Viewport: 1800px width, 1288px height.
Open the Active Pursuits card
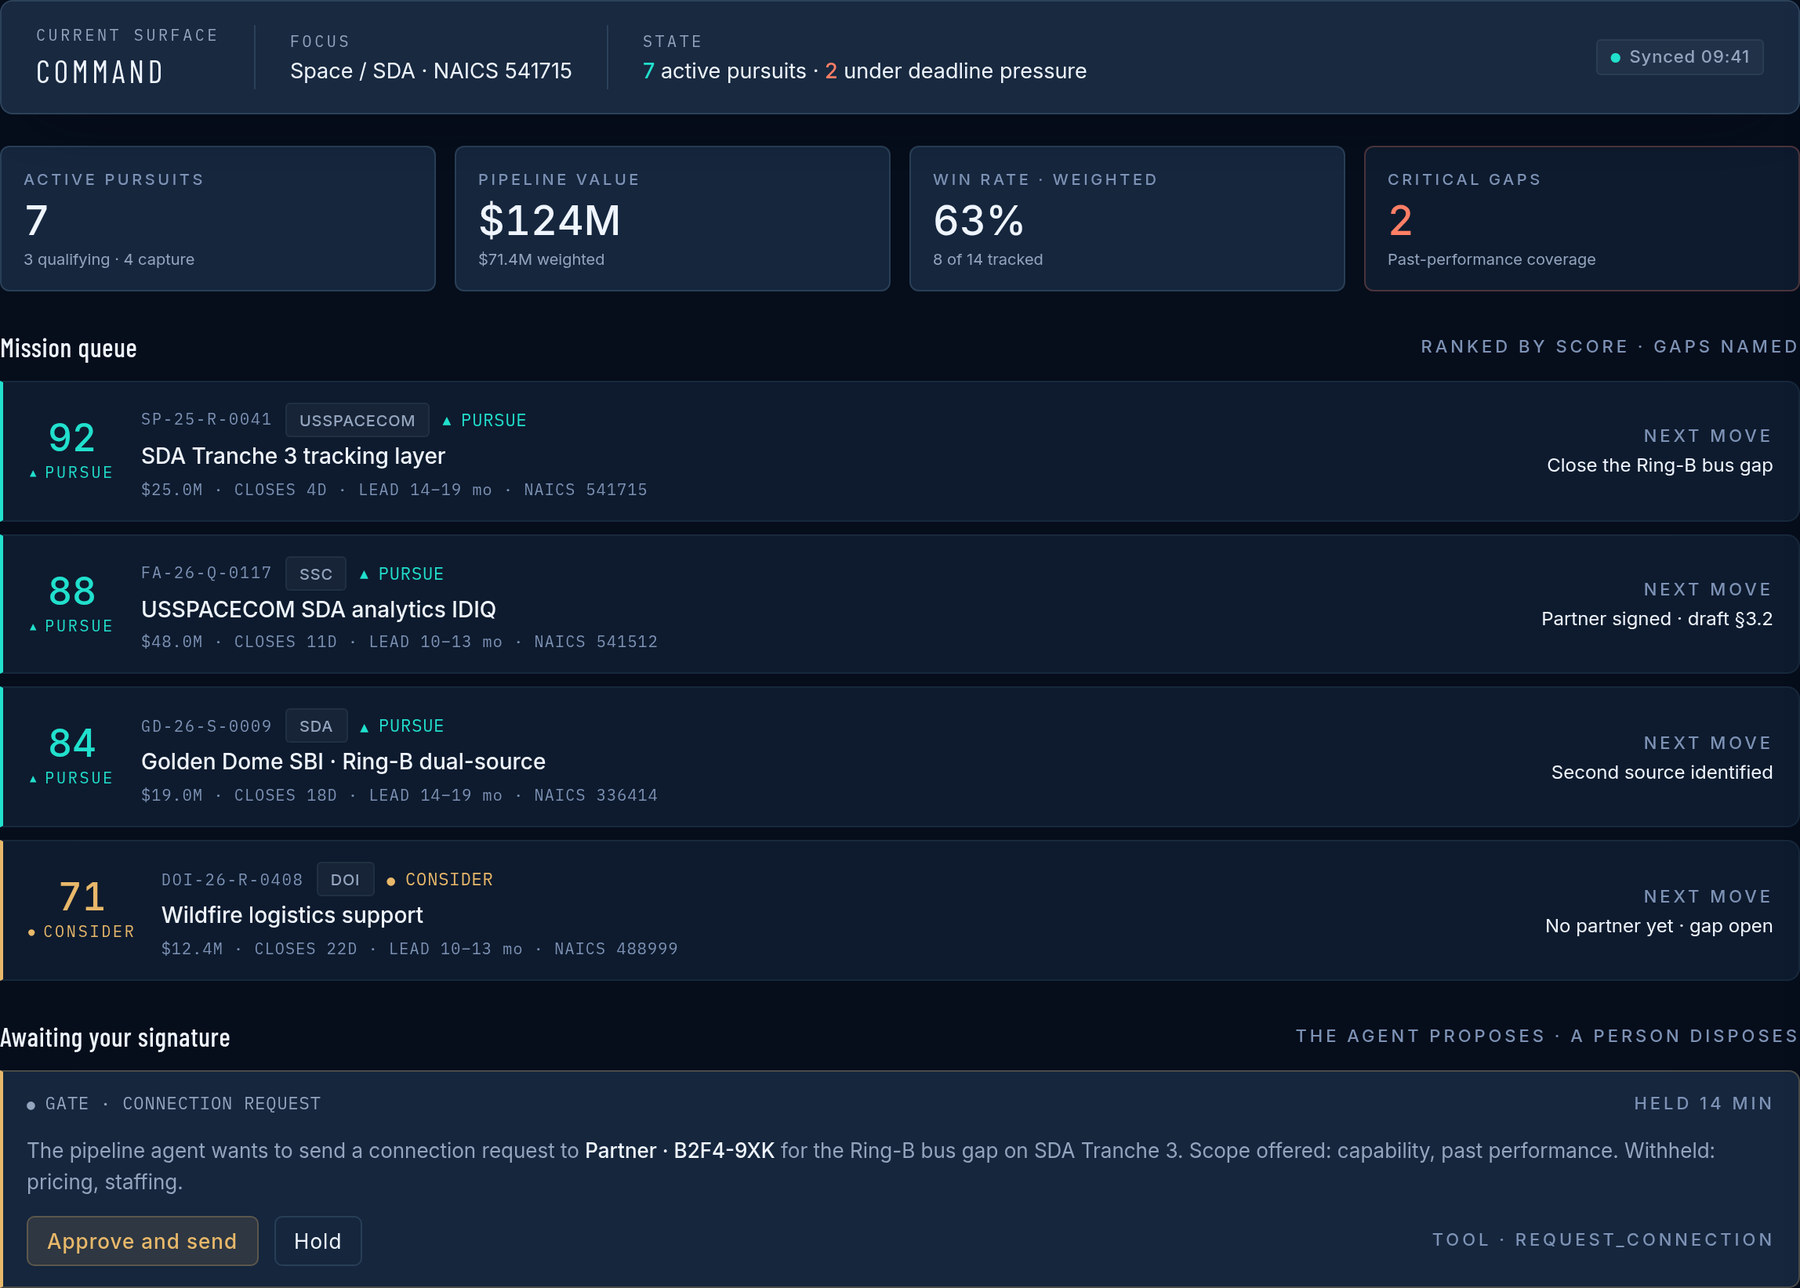pos(218,219)
